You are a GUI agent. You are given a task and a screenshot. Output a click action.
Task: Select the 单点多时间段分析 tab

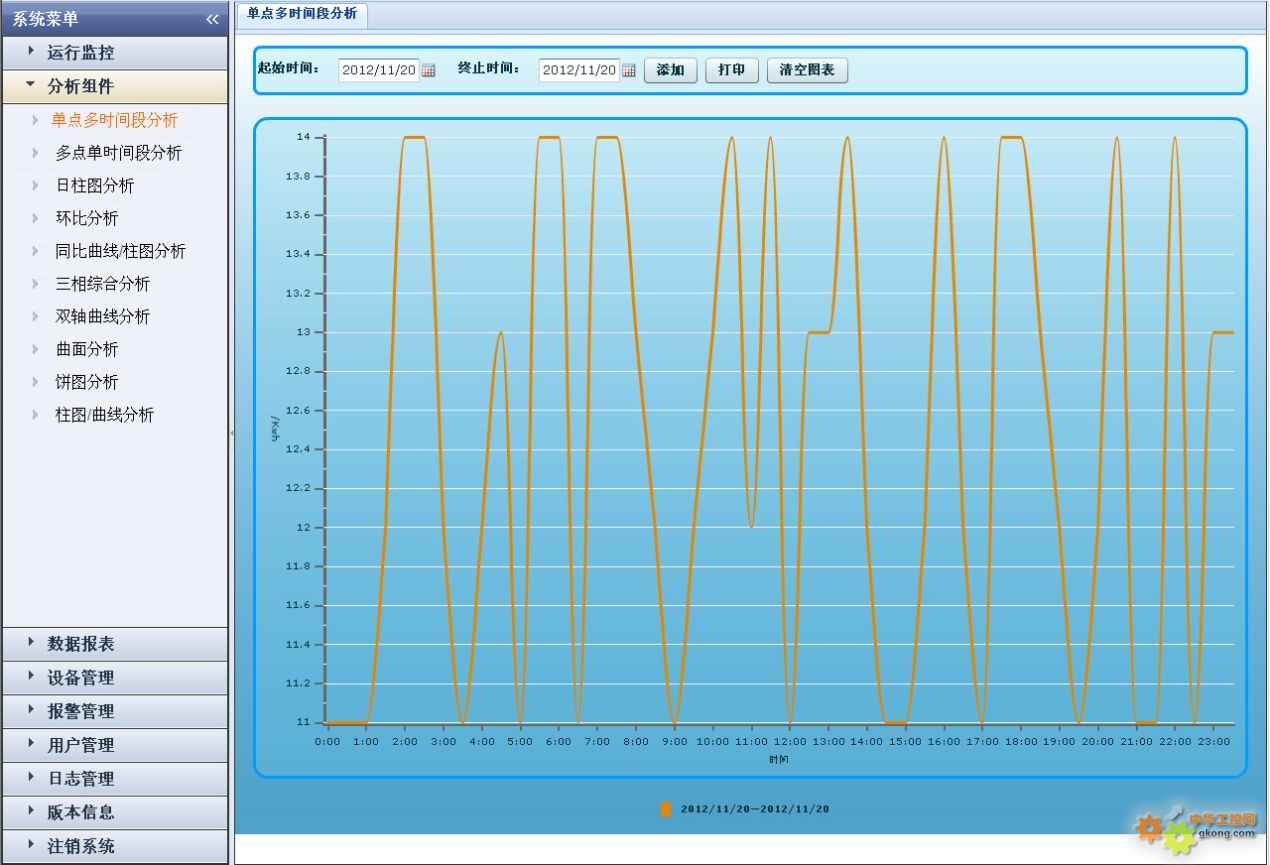click(x=302, y=14)
